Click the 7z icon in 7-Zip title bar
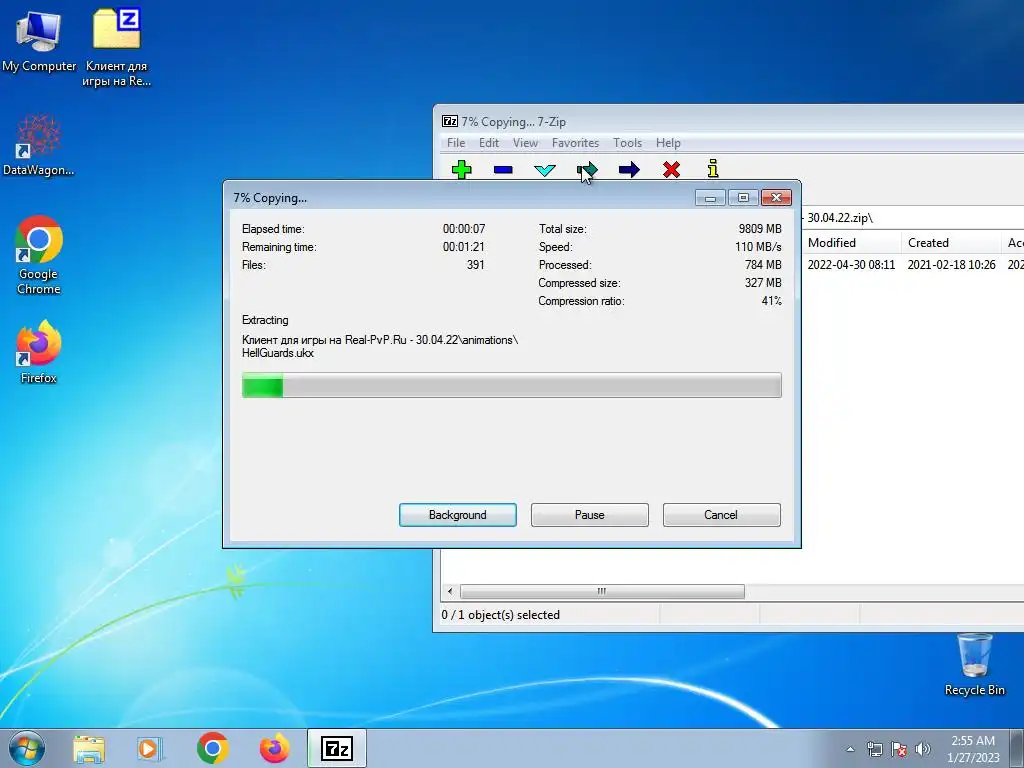1024x768 pixels. coord(449,121)
